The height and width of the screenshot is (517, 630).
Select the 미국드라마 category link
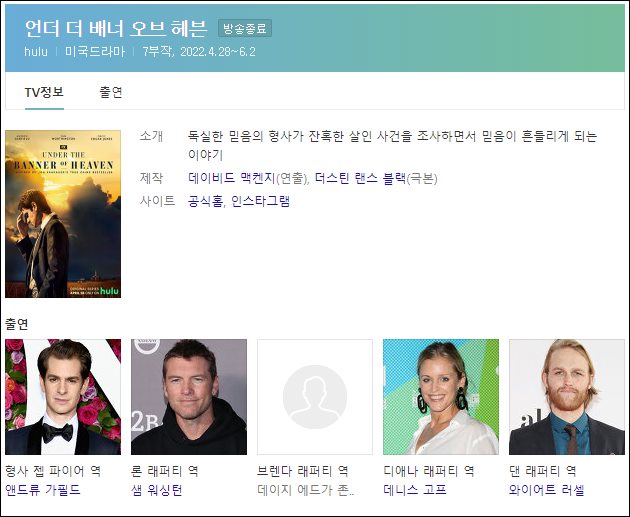click(94, 52)
